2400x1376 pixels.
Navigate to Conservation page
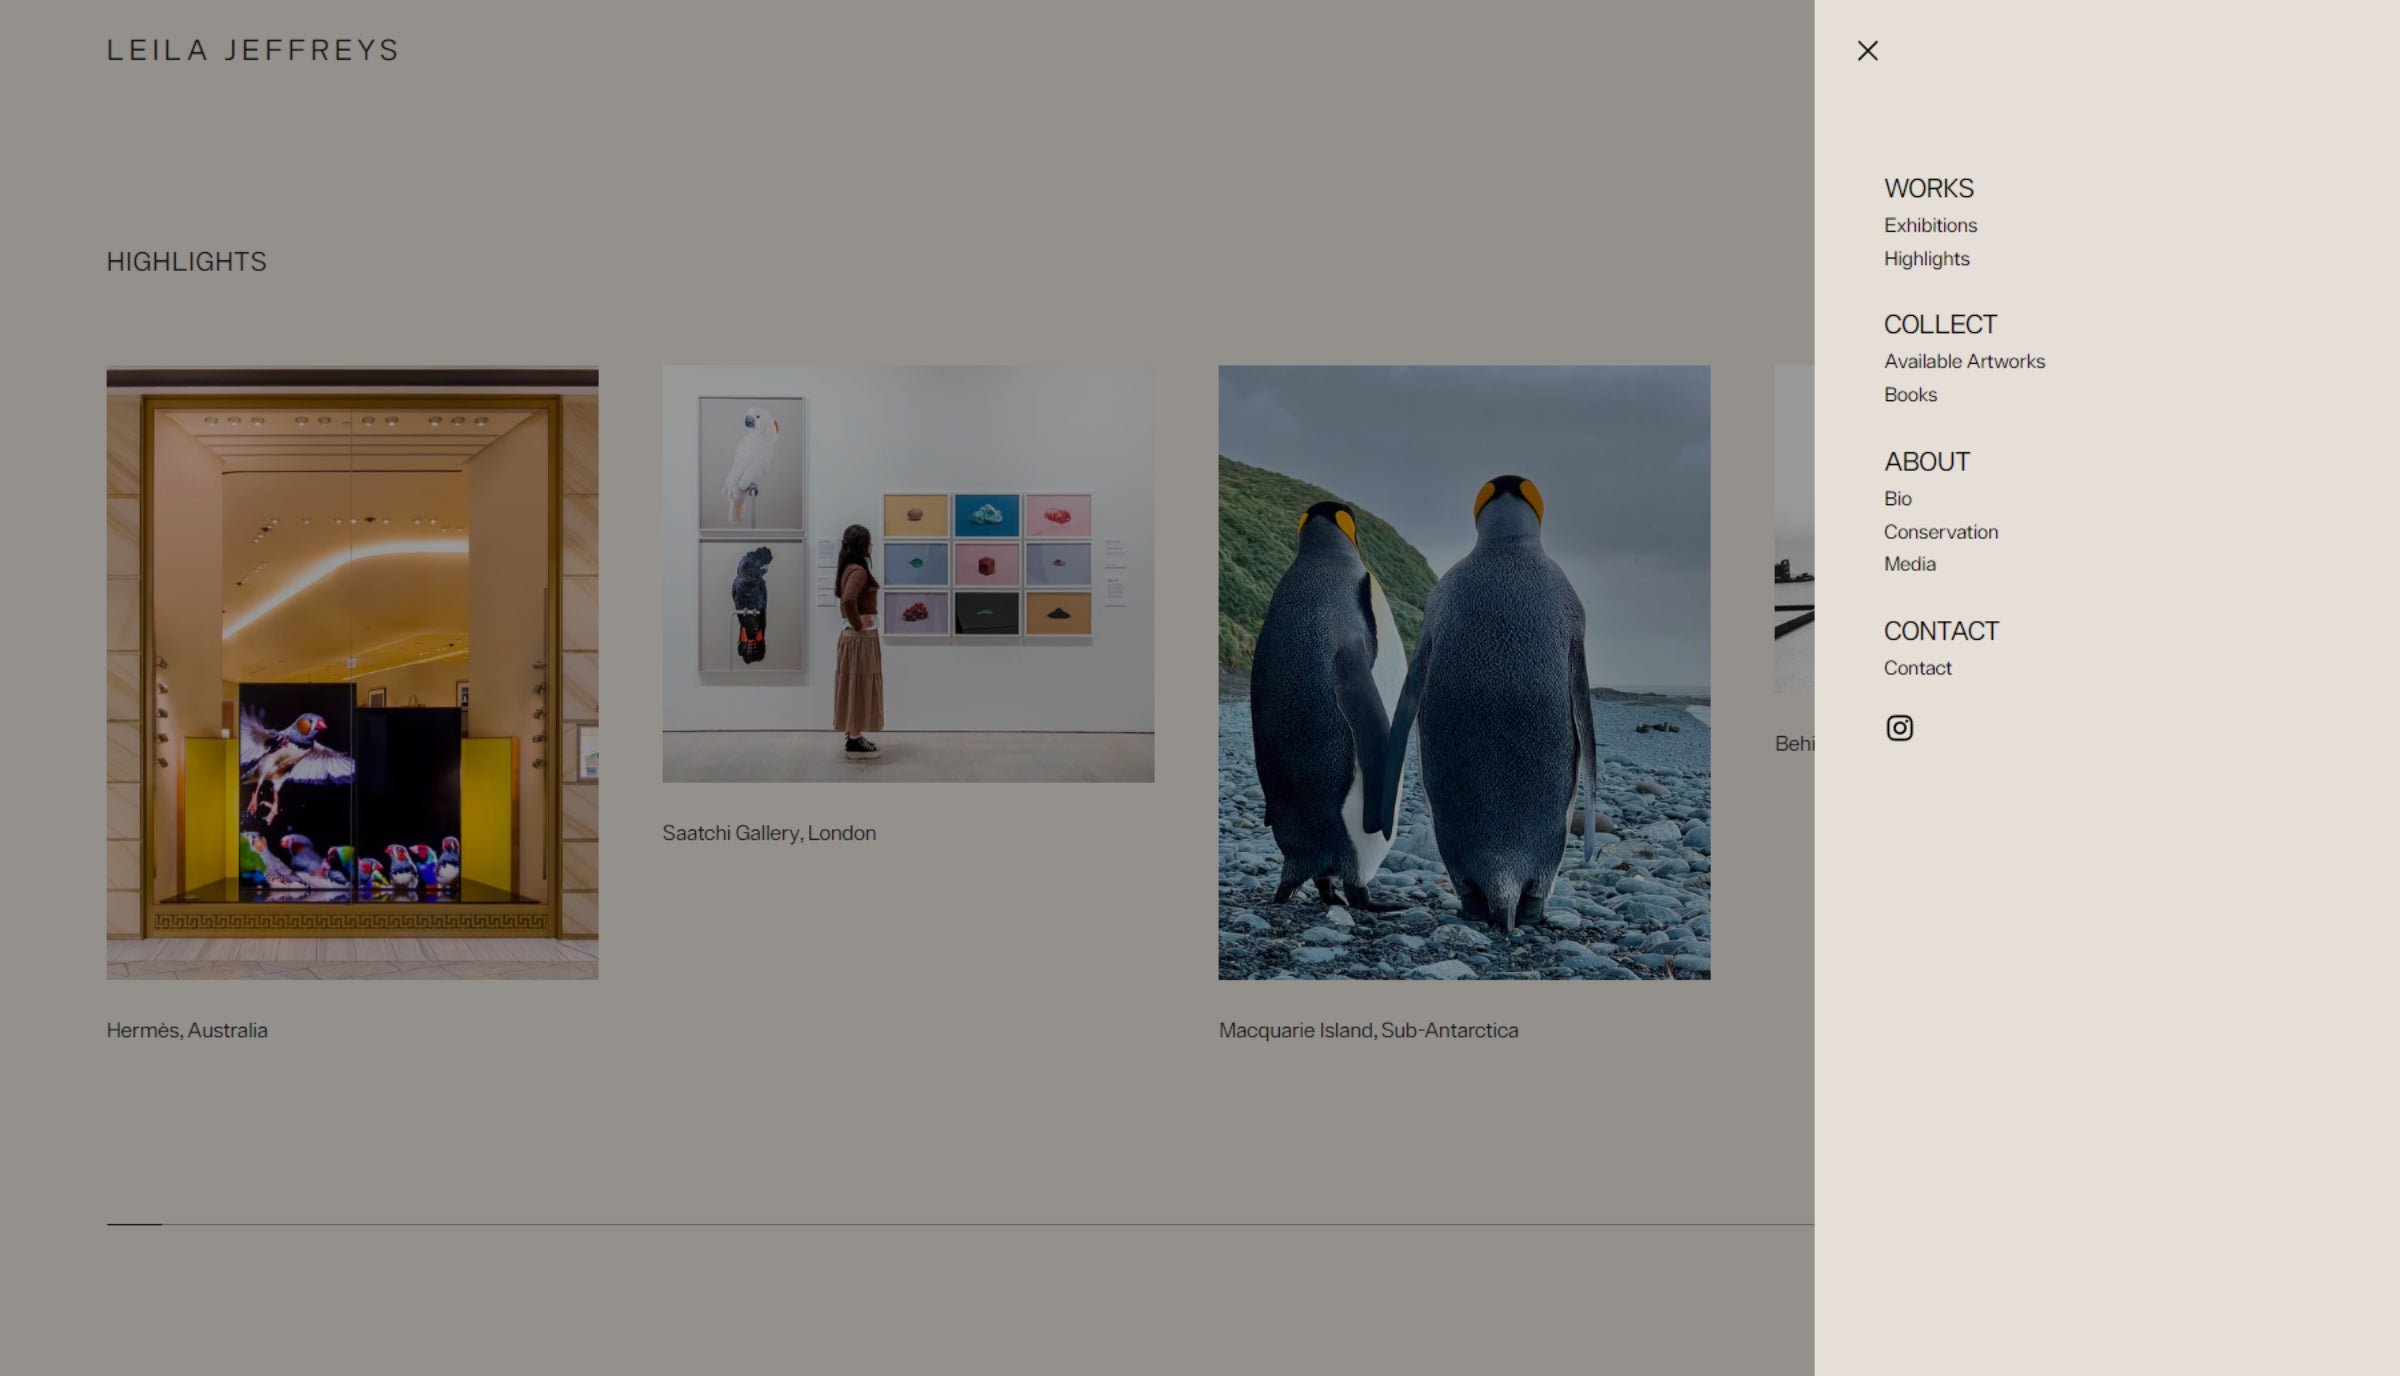pos(1940,532)
